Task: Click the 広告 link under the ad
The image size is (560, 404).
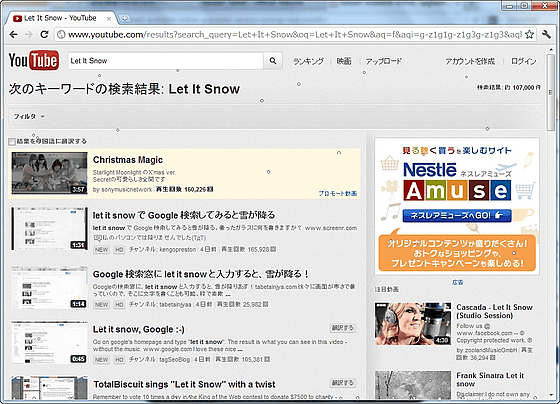Action: (458, 283)
